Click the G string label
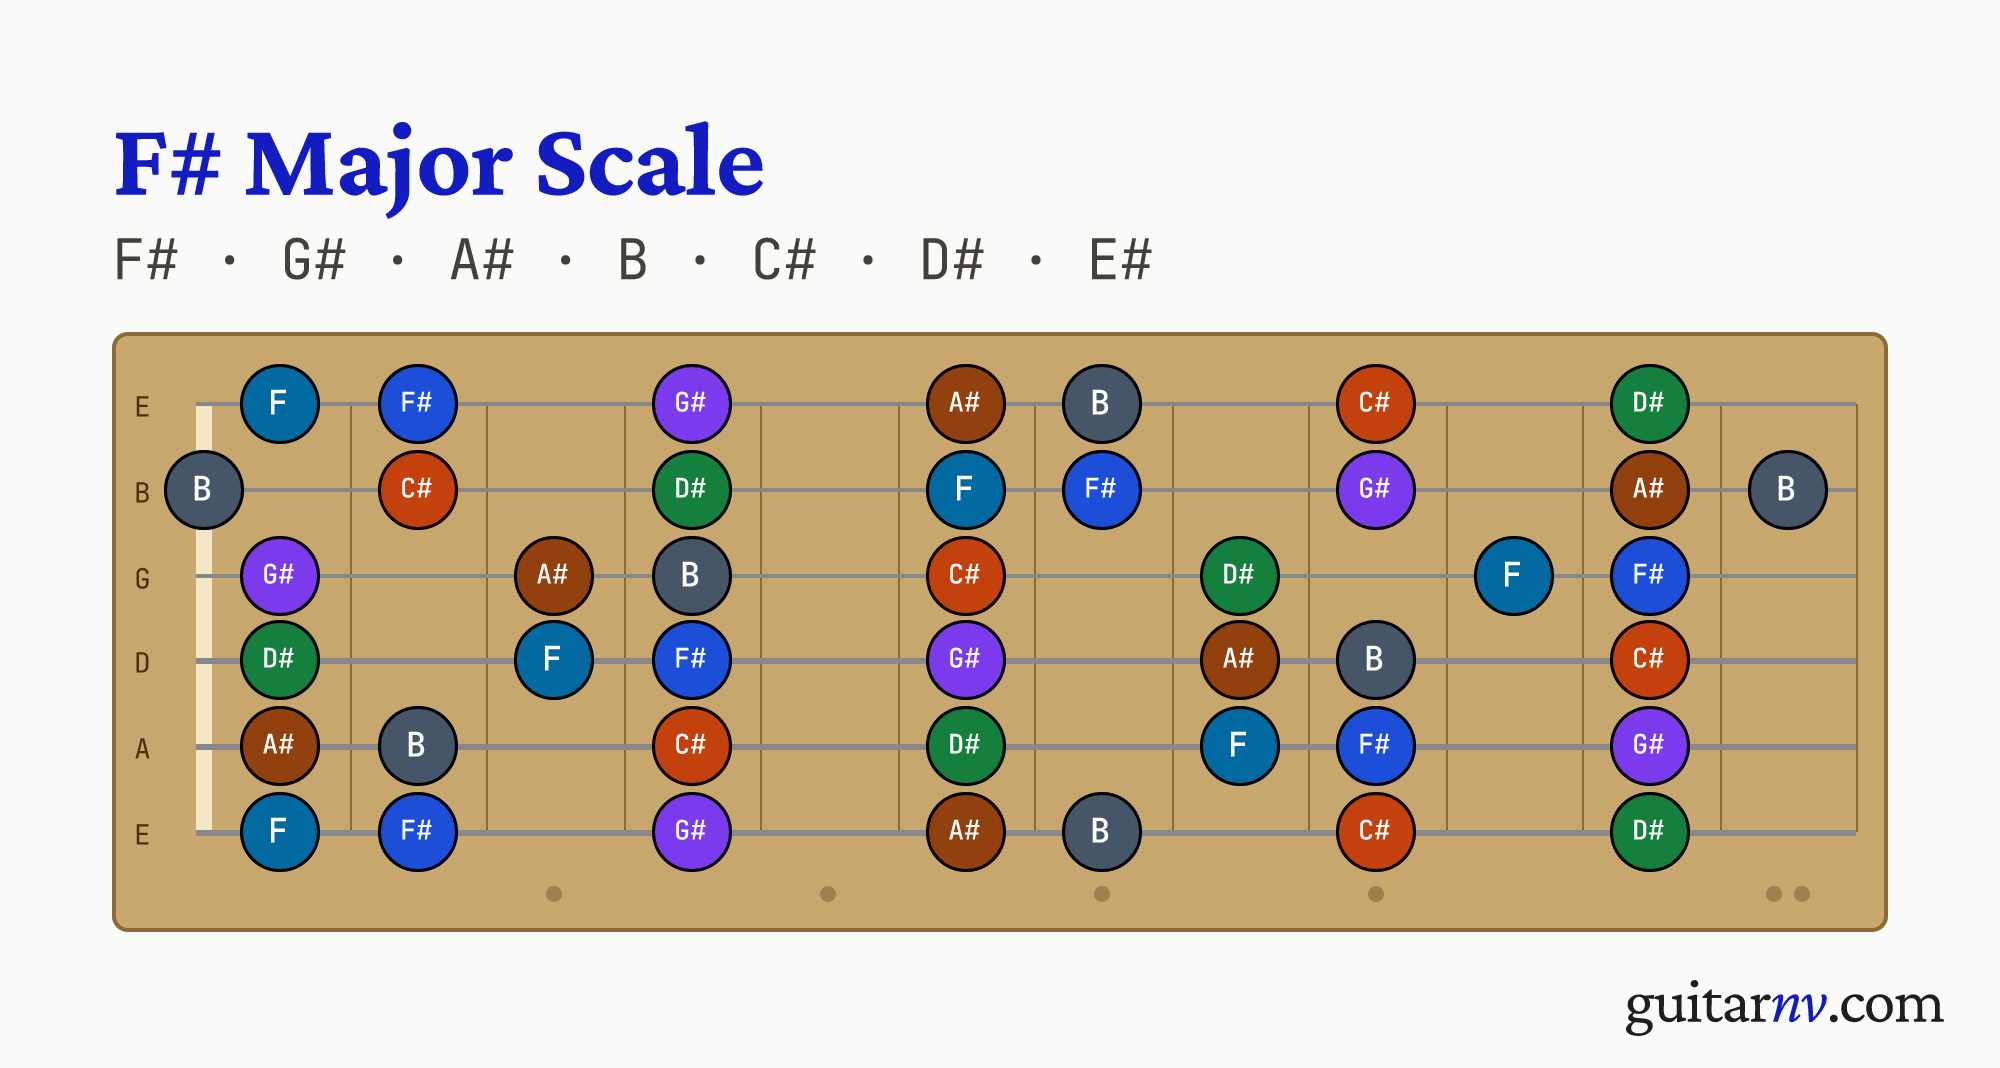The height and width of the screenshot is (1068, 2000). (142, 579)
